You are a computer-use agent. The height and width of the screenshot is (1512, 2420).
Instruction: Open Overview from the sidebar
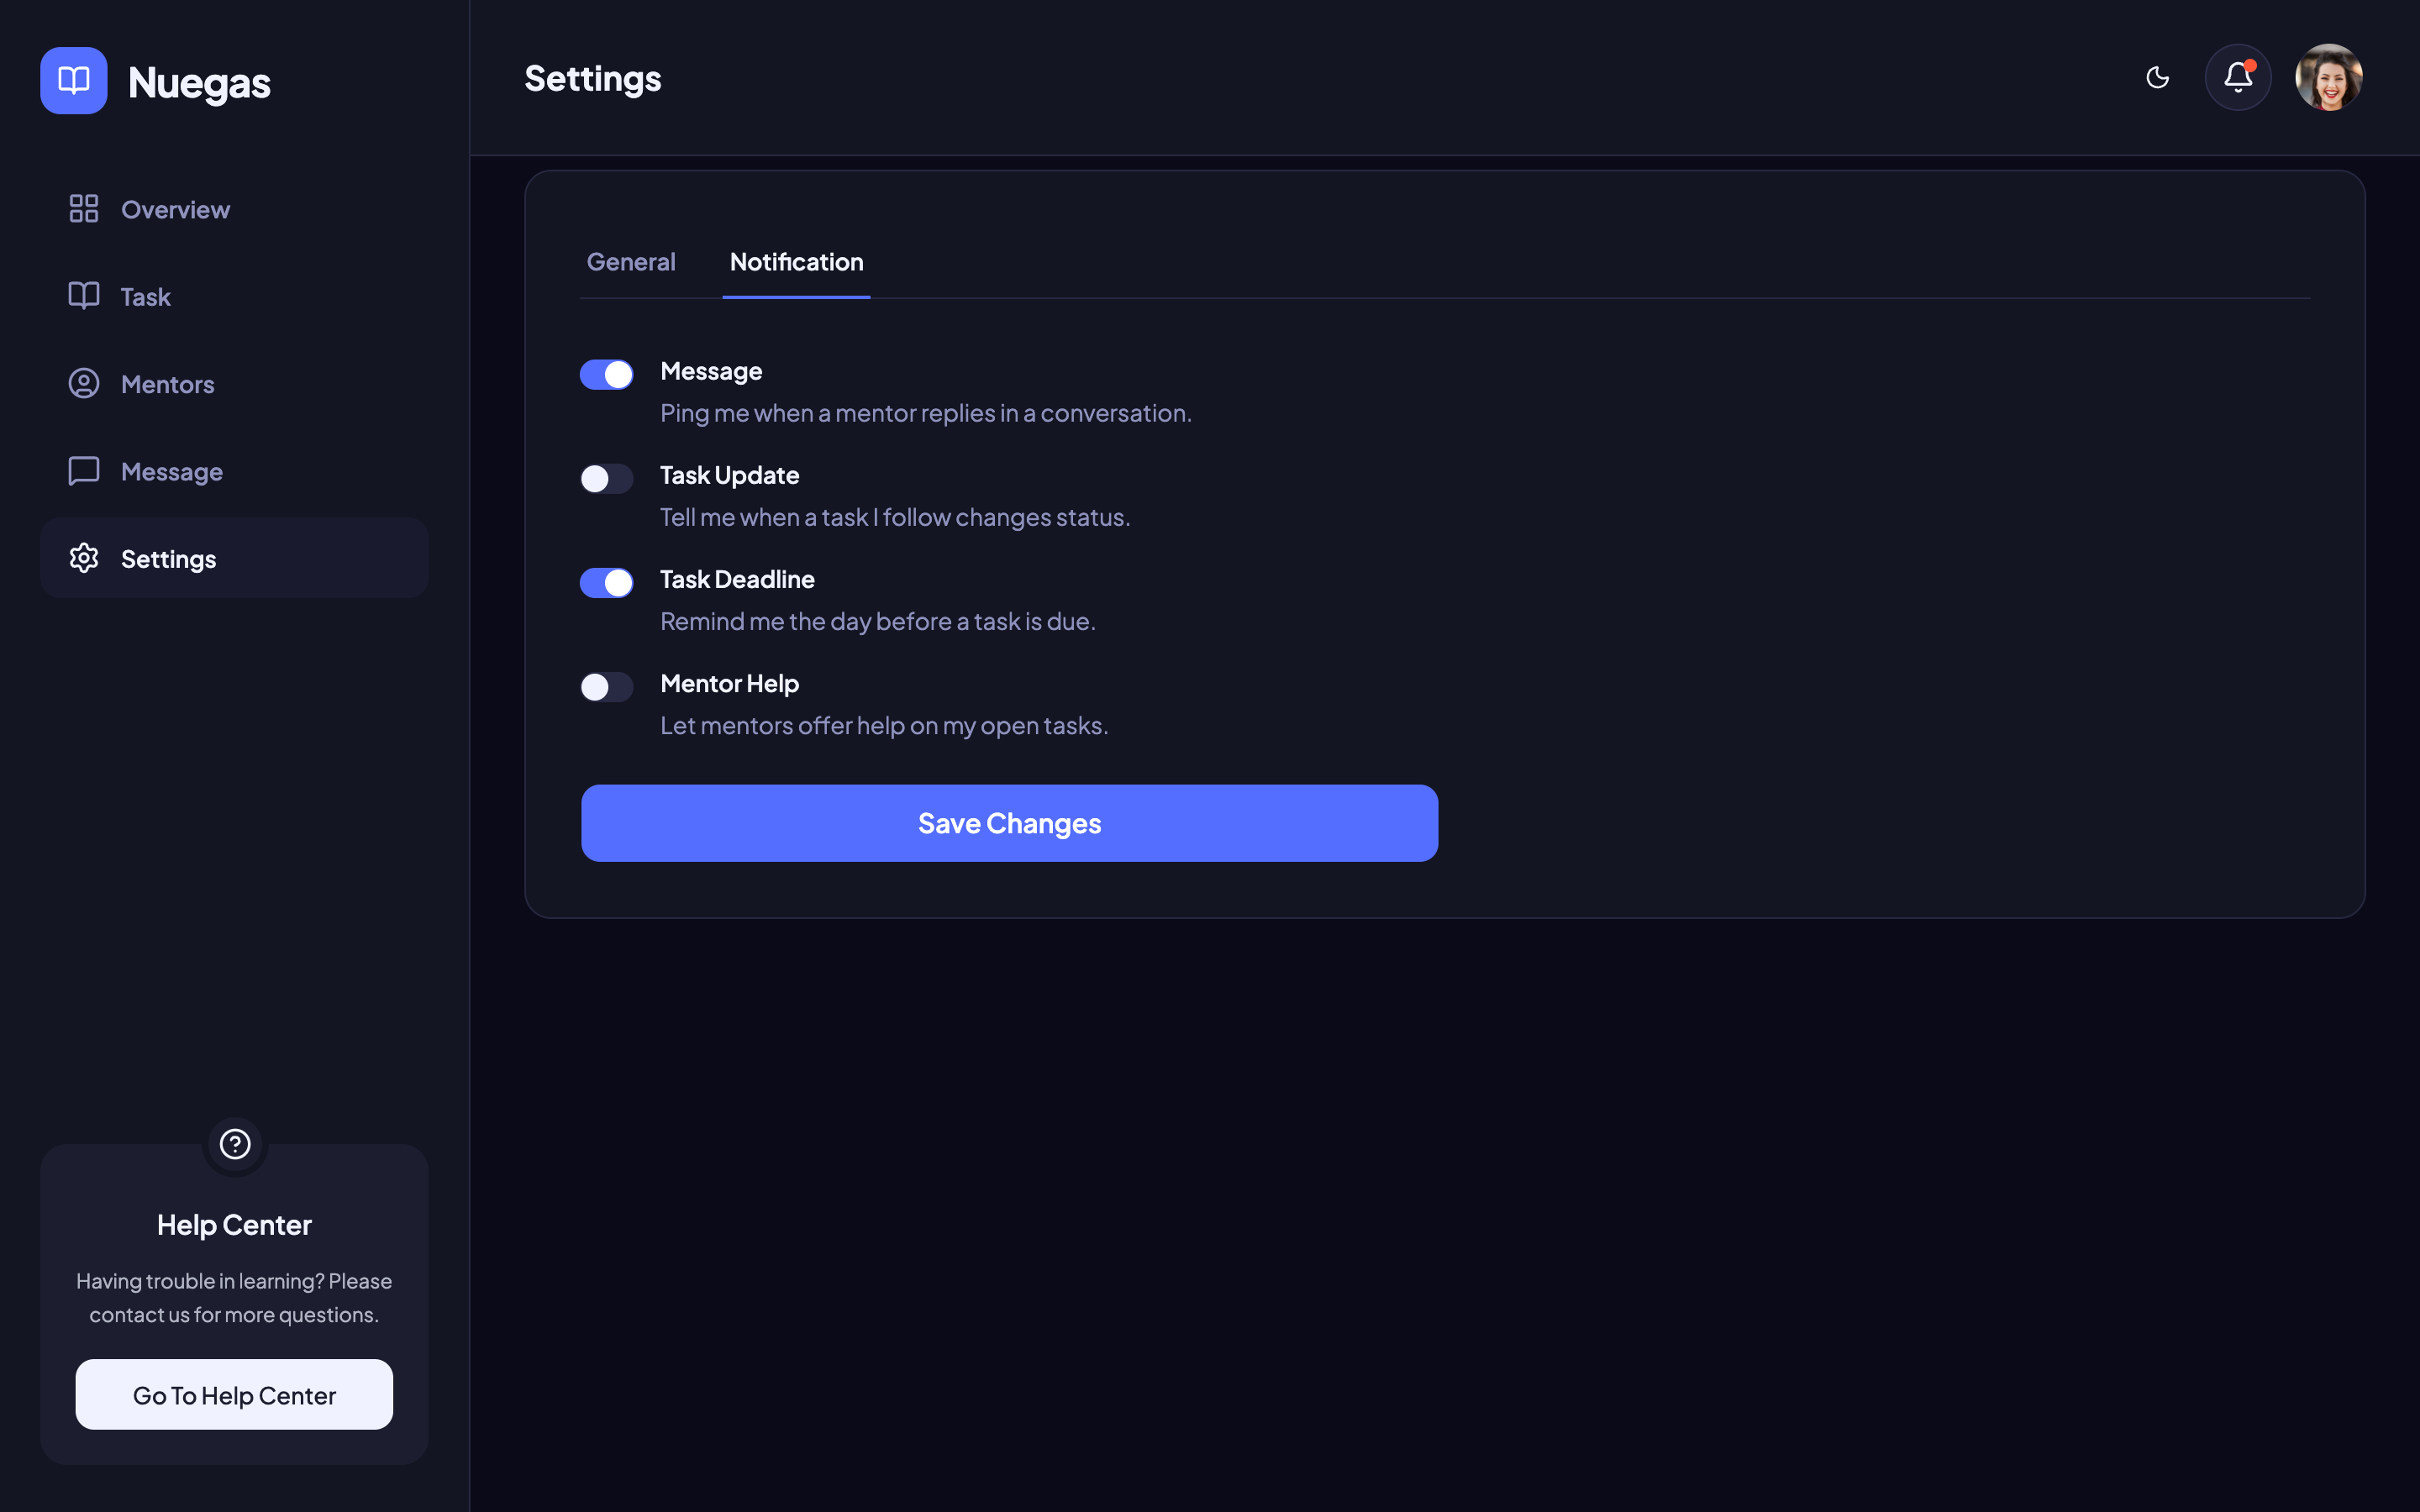(234, 209)
